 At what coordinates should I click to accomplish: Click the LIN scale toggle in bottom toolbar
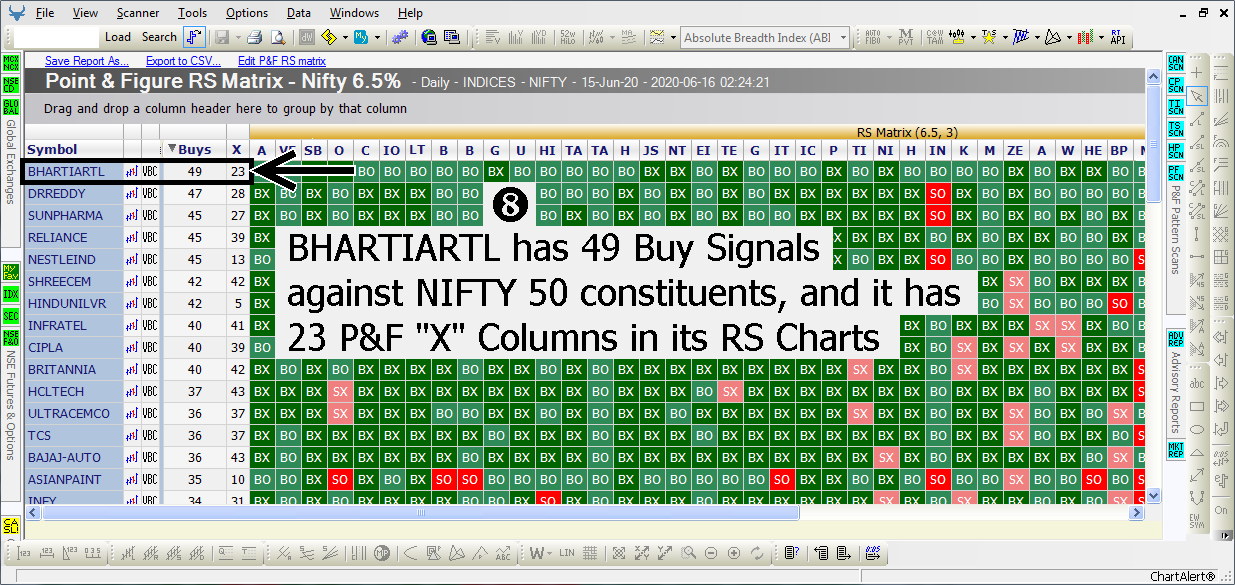pyautogui.click(x=567, y=551)
